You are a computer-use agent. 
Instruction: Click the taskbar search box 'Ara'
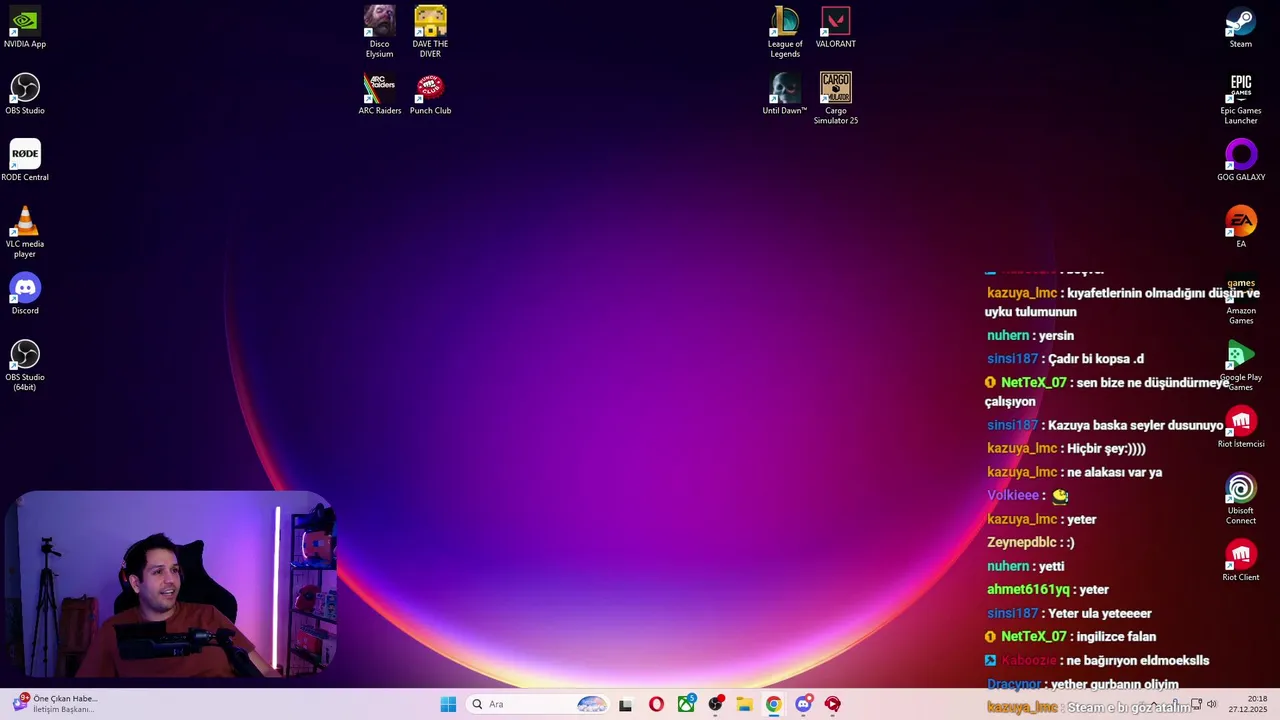[539, 704]
